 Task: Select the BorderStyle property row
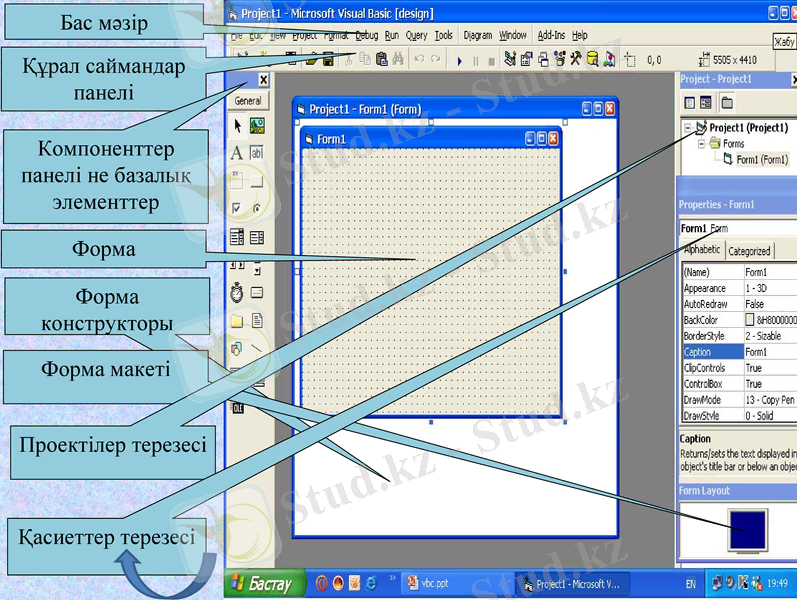point(740,336)
